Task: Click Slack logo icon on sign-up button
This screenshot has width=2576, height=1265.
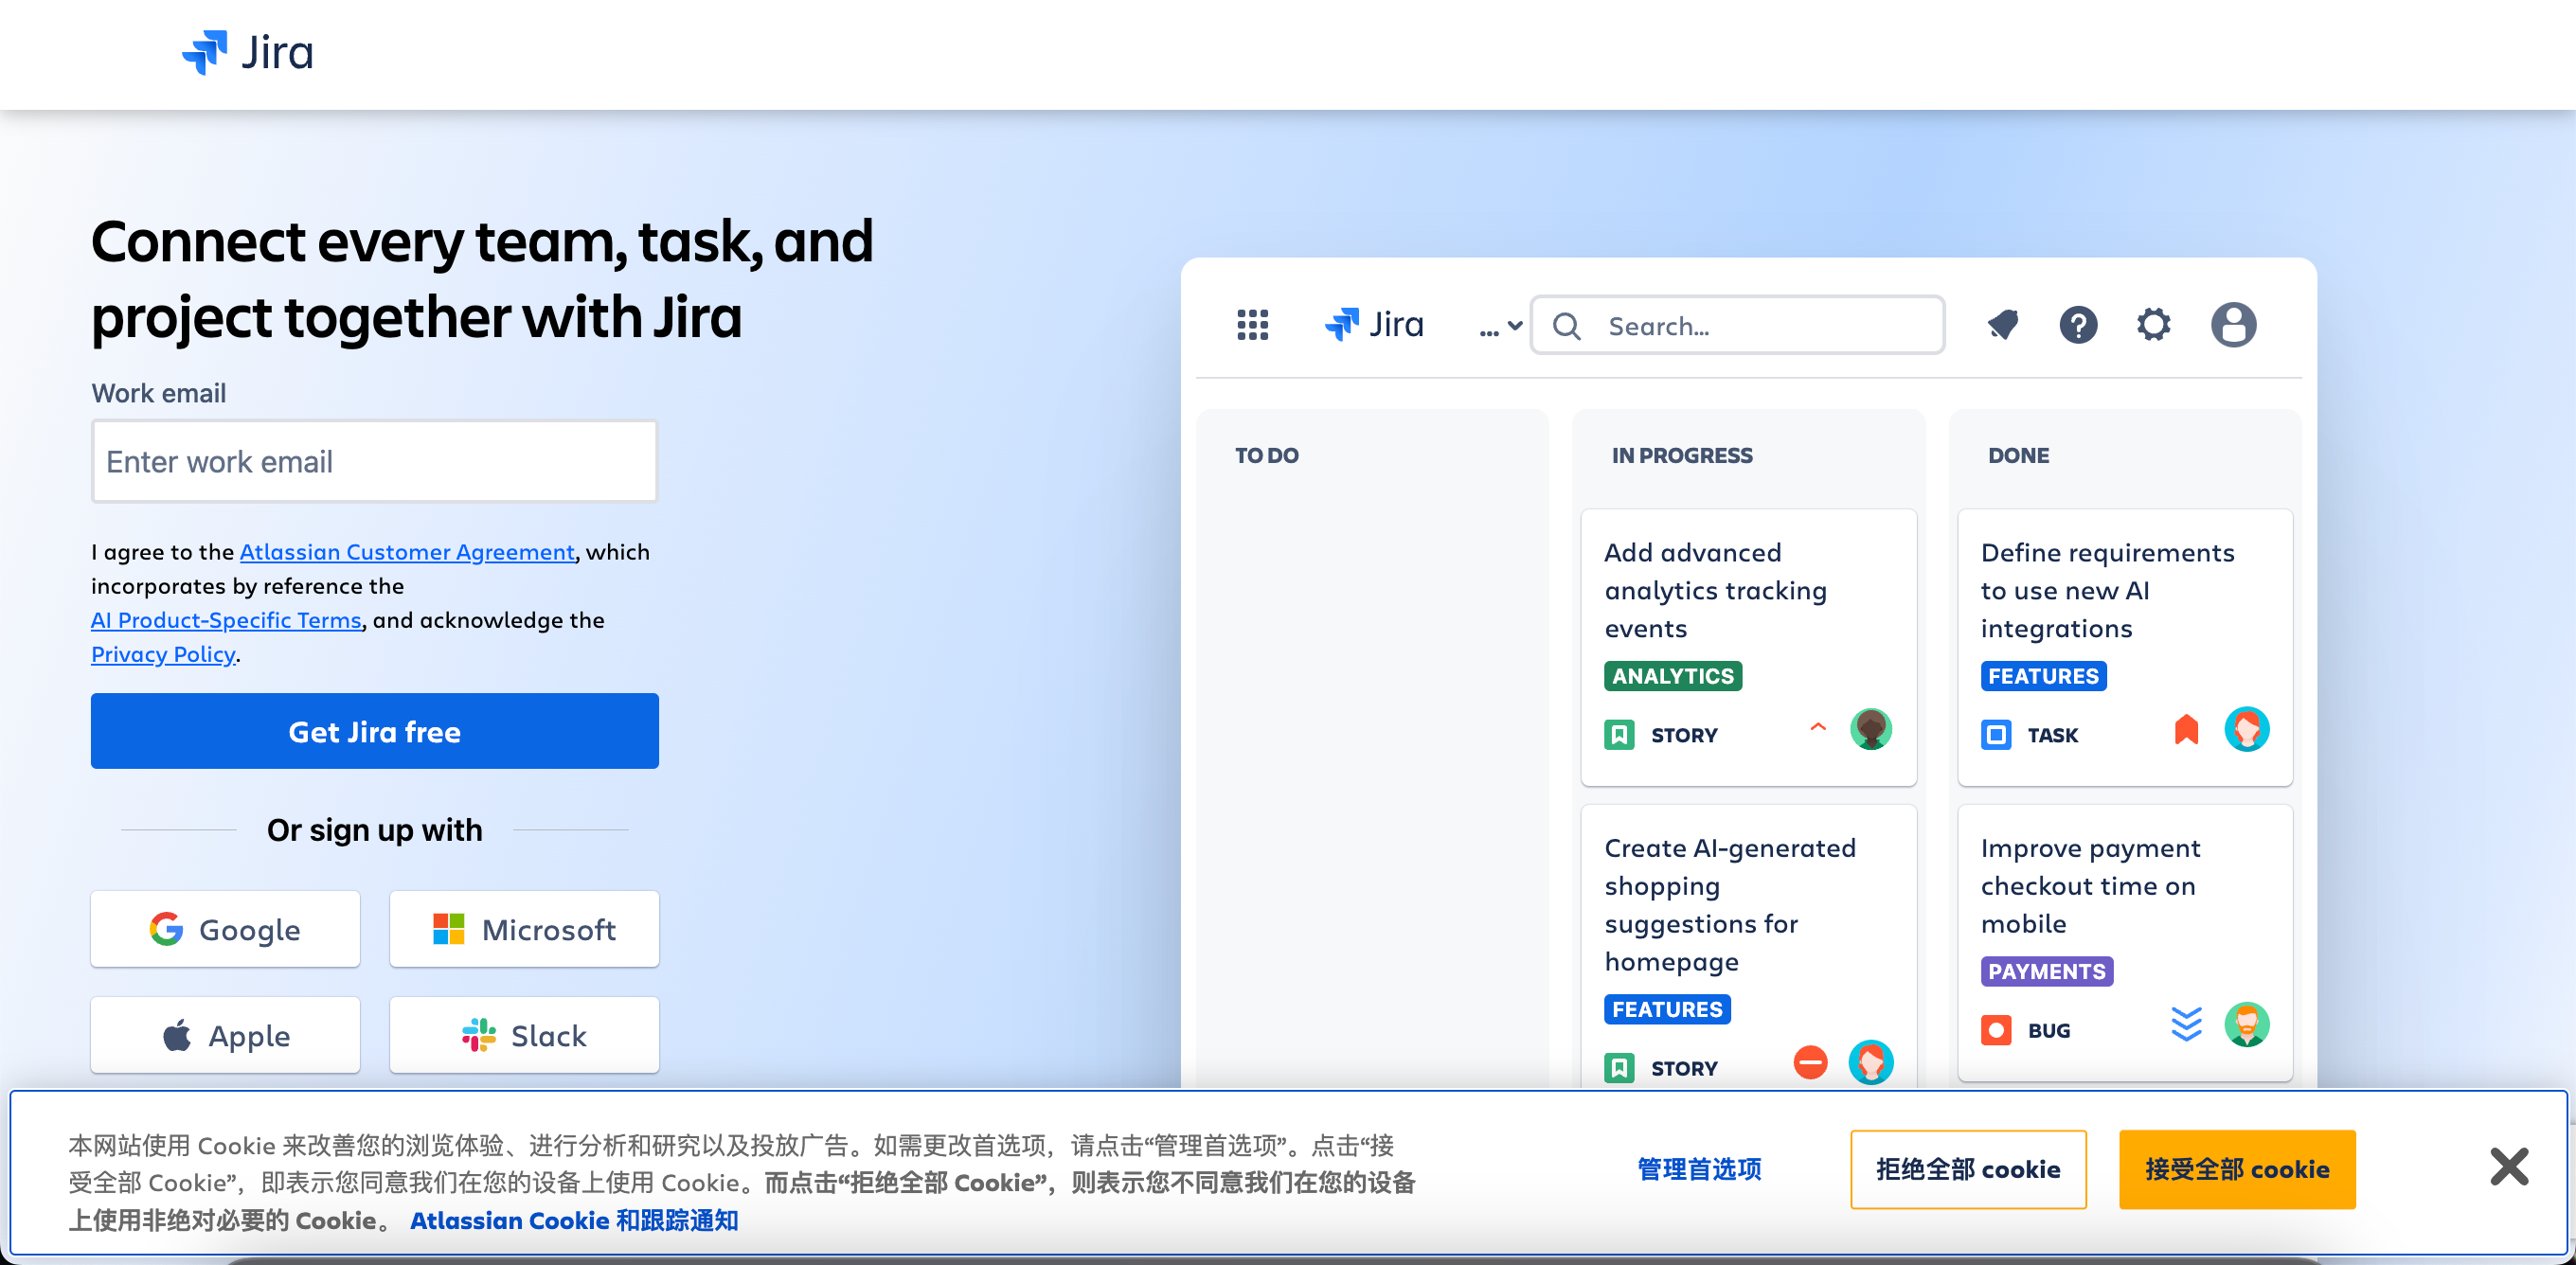Action: pos(479,1035)
